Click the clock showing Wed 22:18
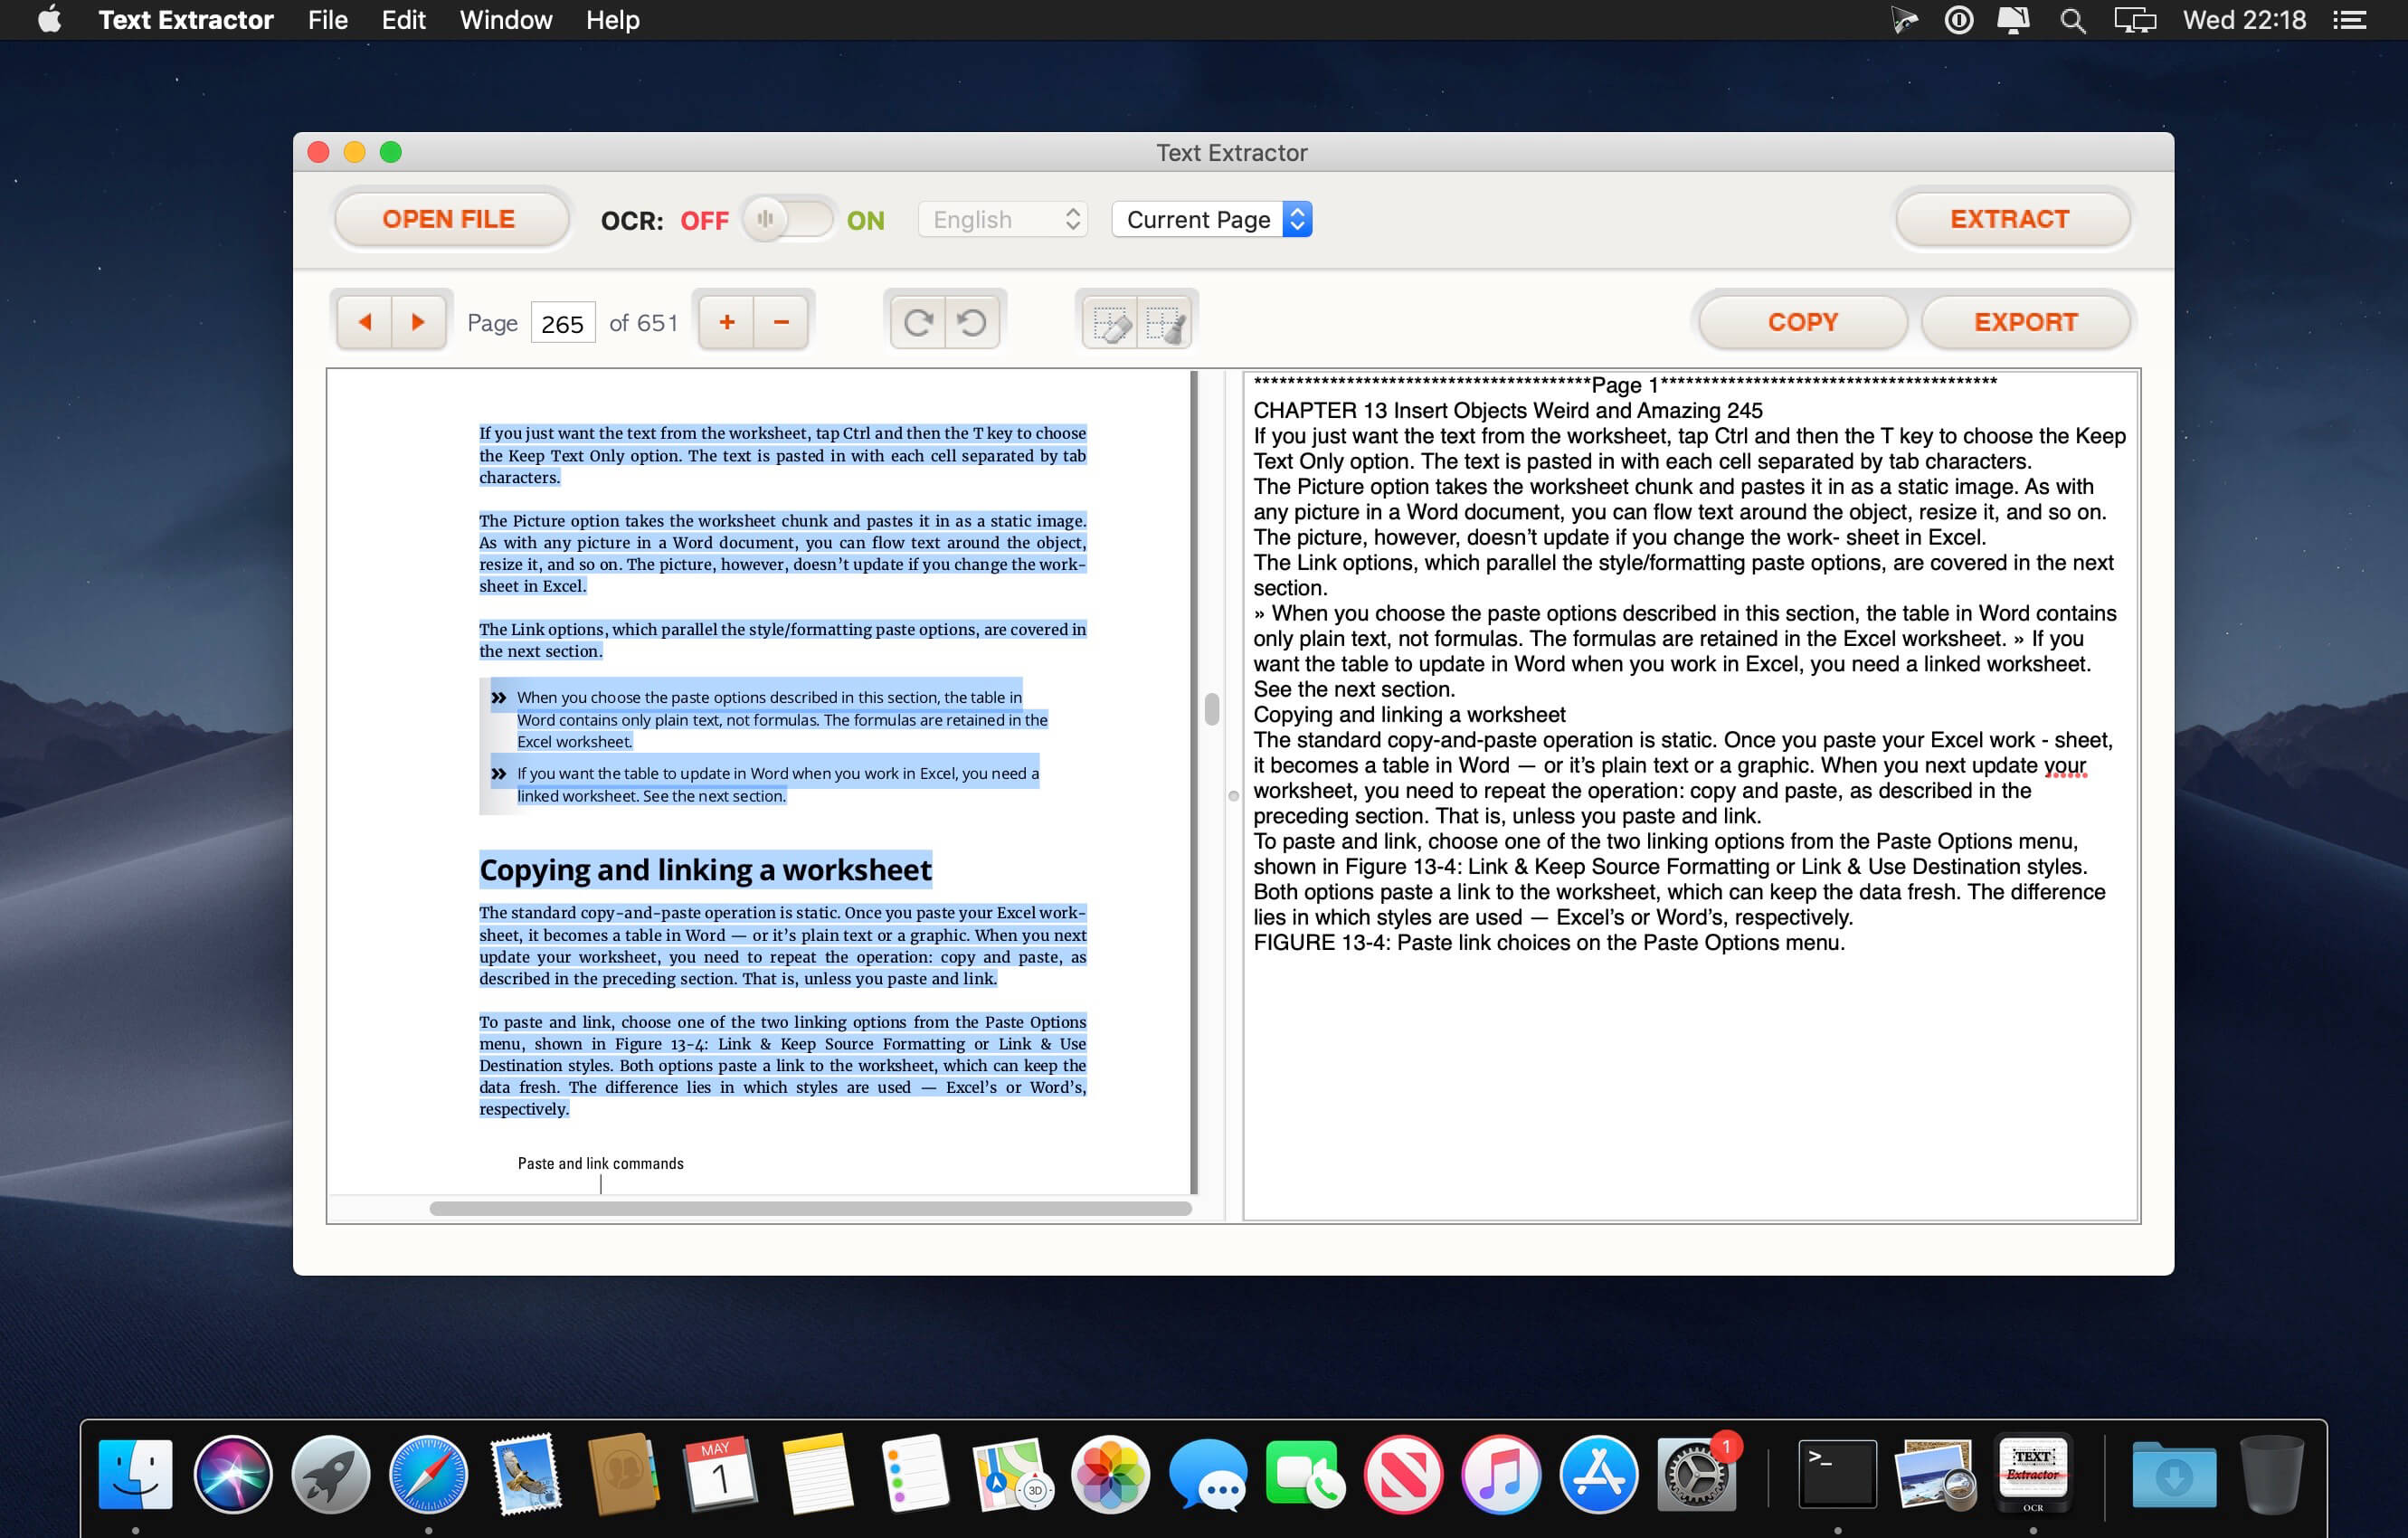The height and width of the screenshot is (1538, 2408). click(2244, 20)
